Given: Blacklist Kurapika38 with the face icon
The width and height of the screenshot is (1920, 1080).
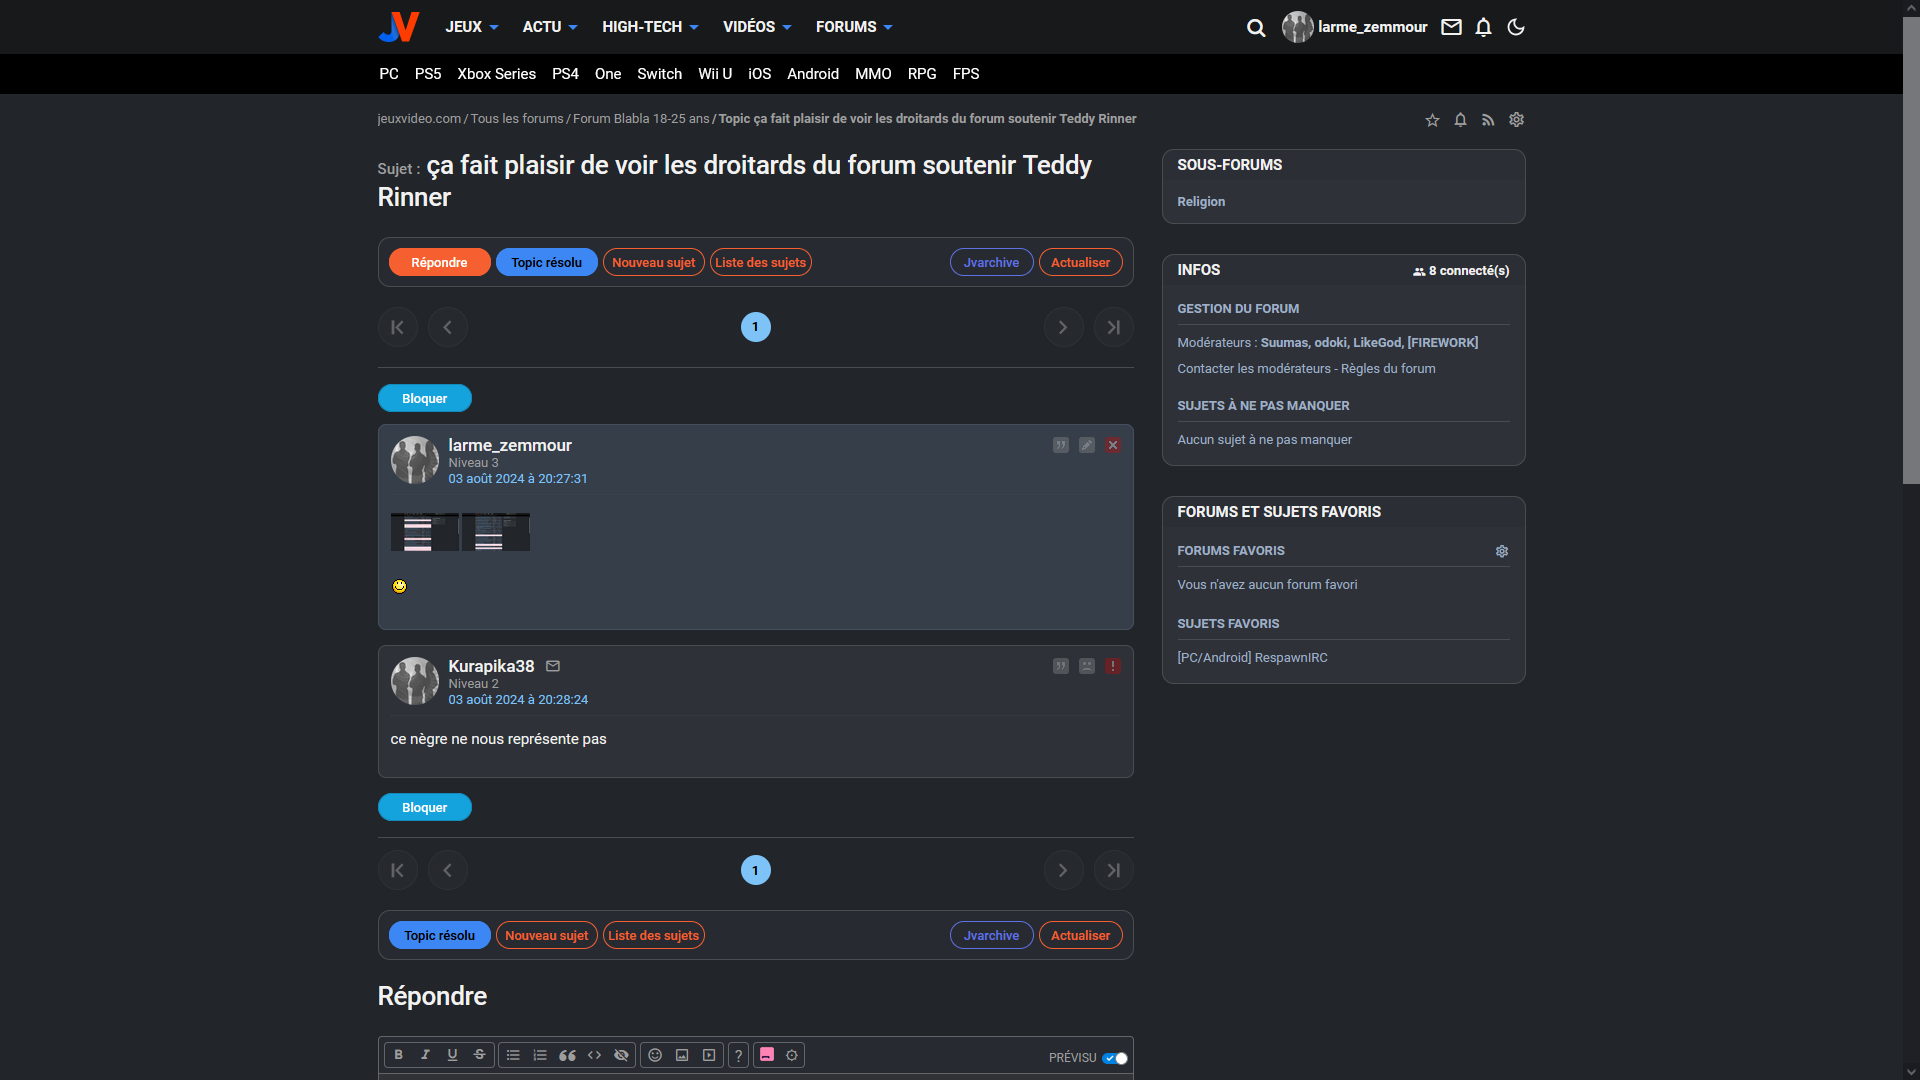Looking at the screenshot, I should (x=1087, y=666).
